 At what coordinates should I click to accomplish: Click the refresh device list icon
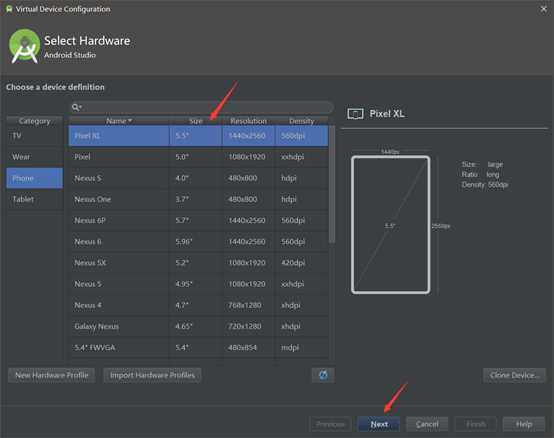323,375
